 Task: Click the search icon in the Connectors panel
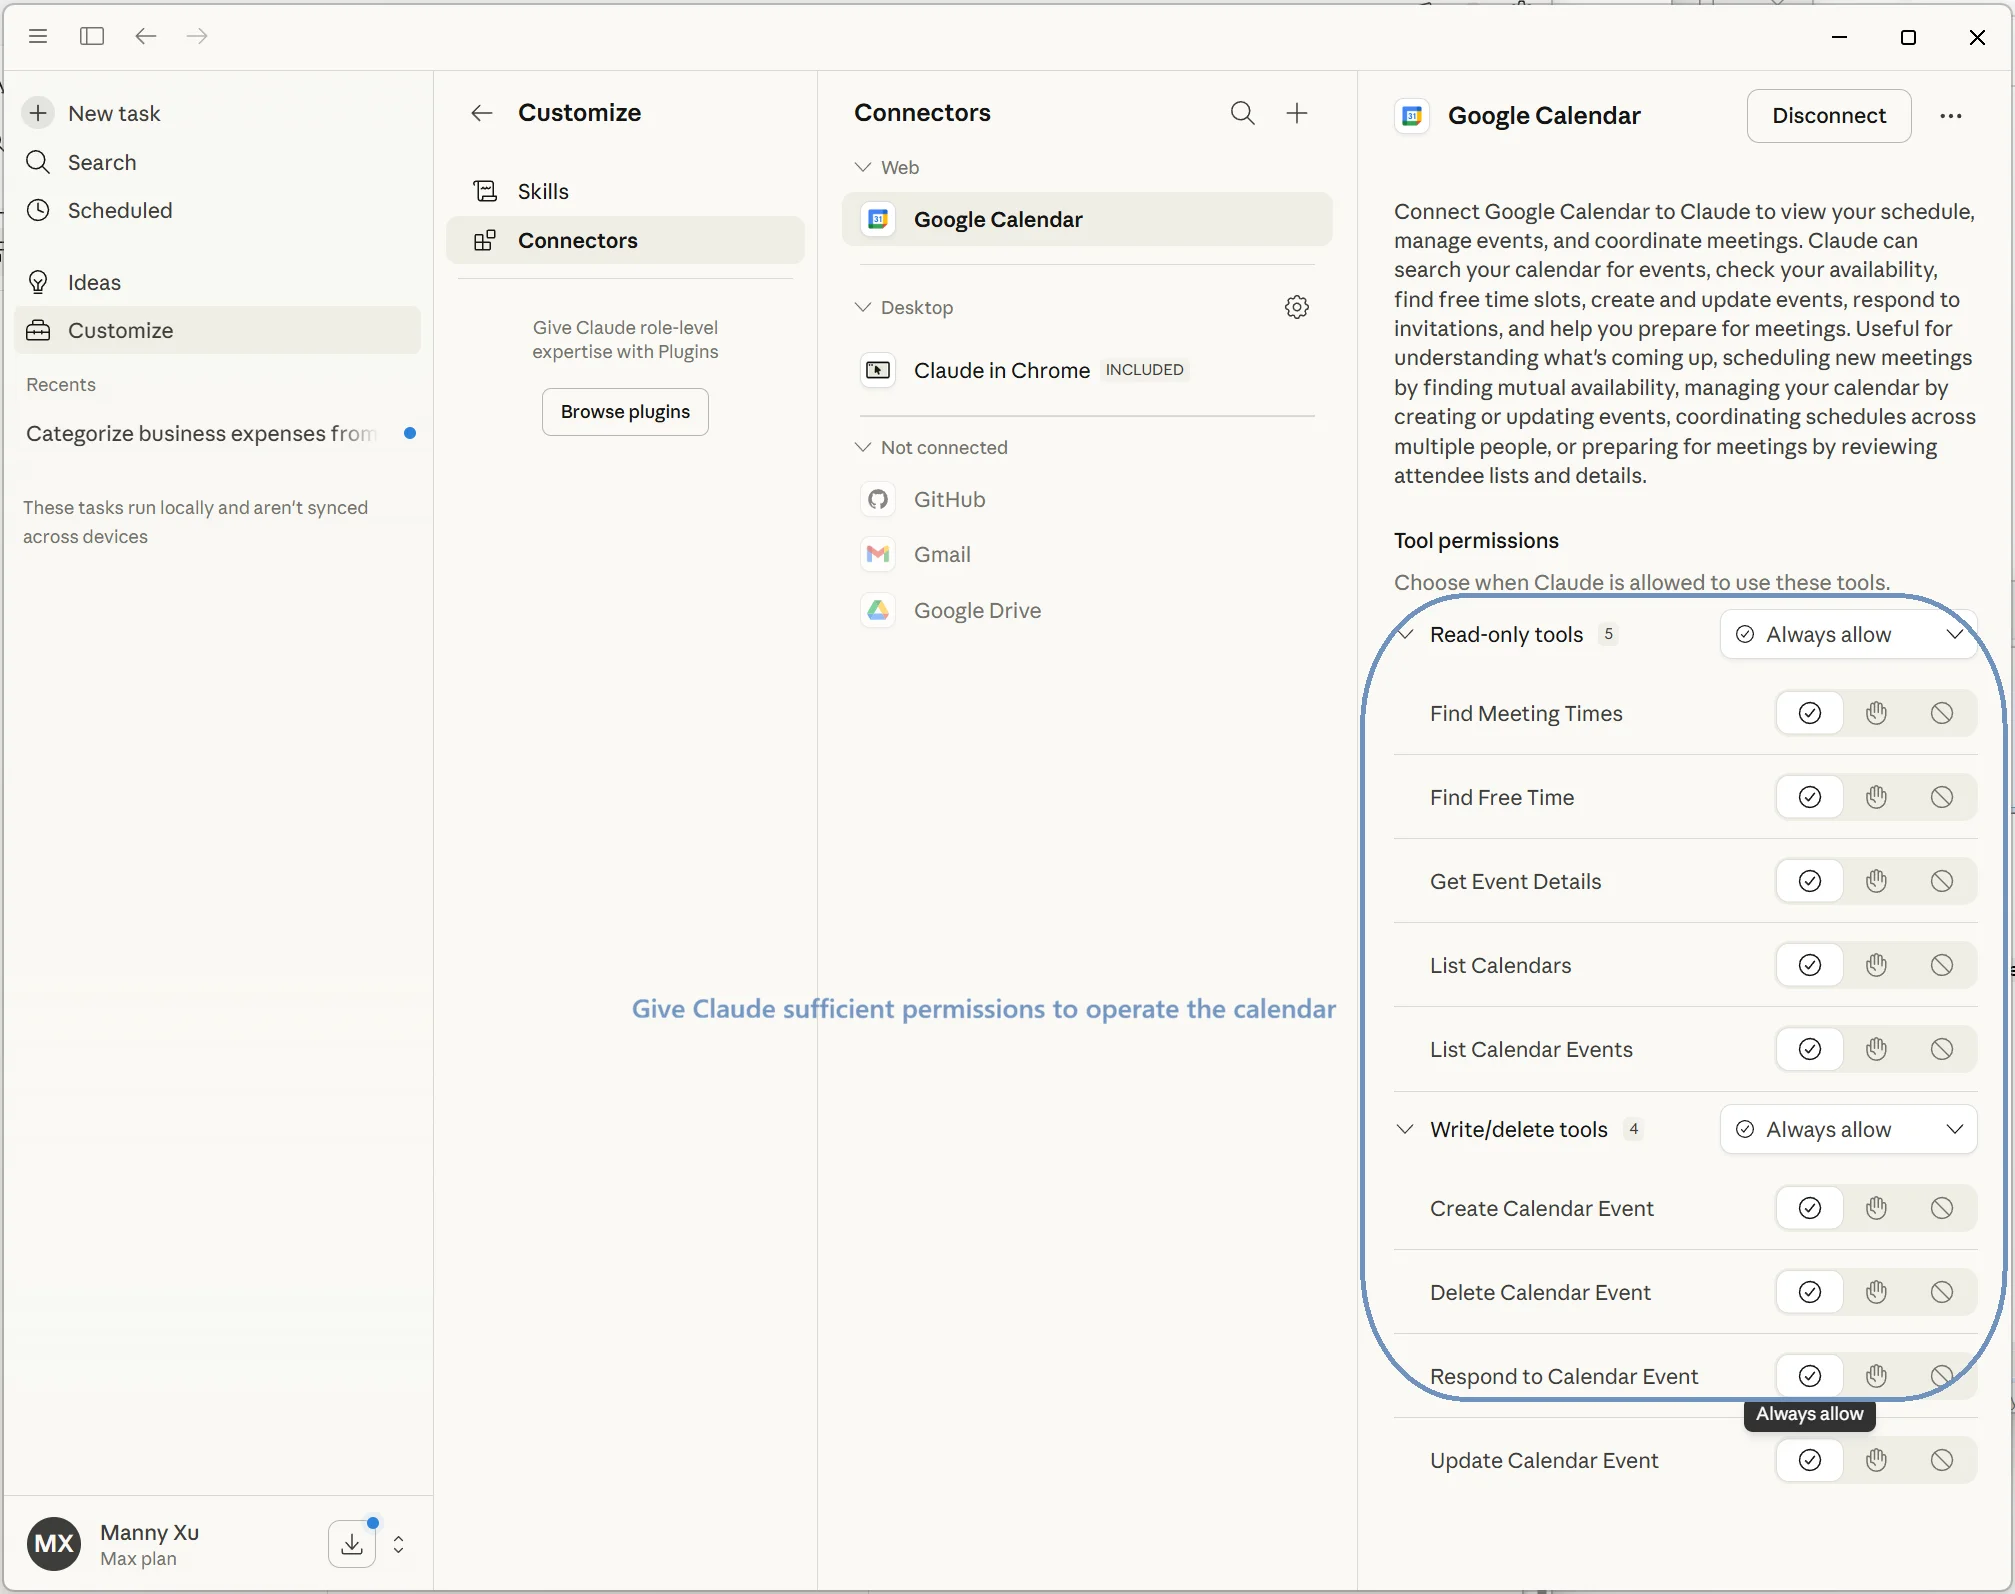[x=1242, y=113]
